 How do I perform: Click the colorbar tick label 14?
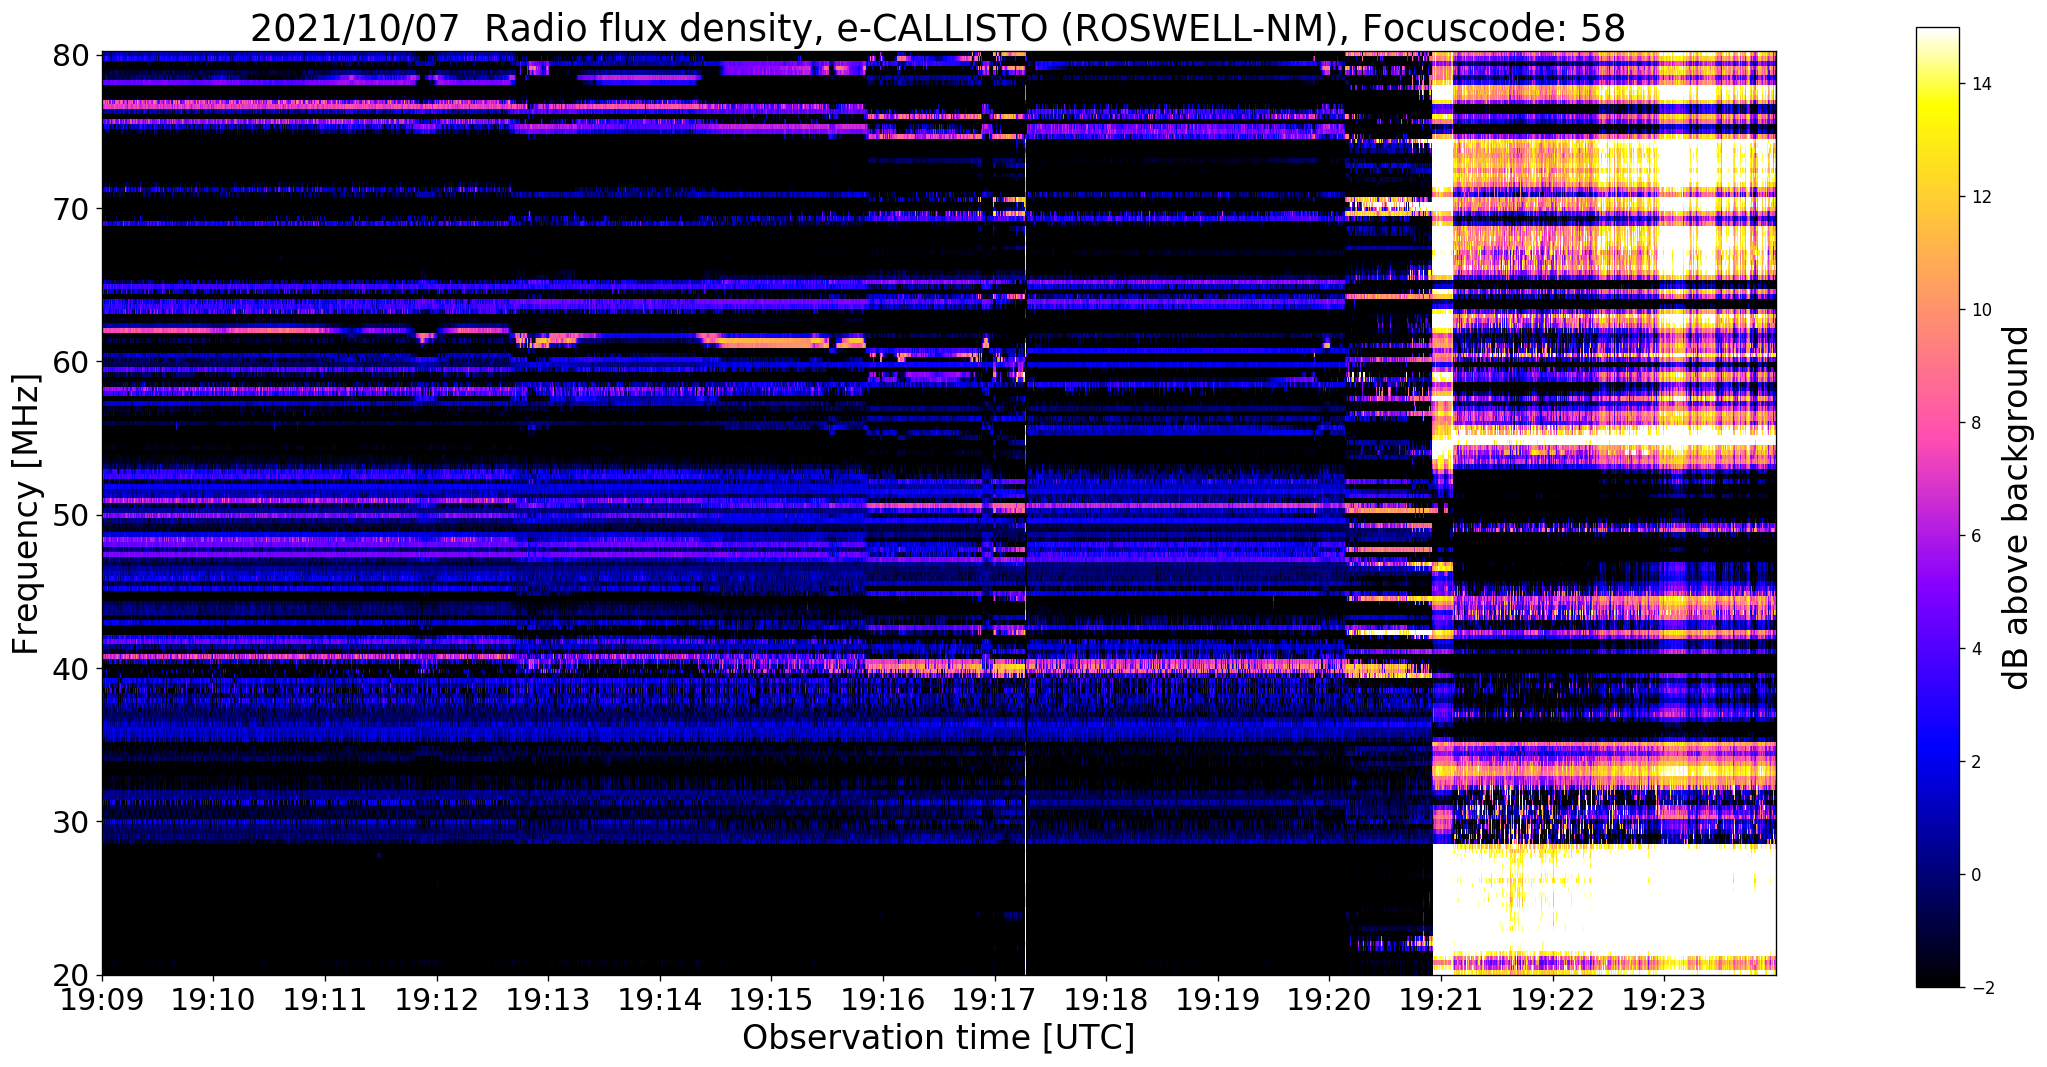pos(1980,84)
